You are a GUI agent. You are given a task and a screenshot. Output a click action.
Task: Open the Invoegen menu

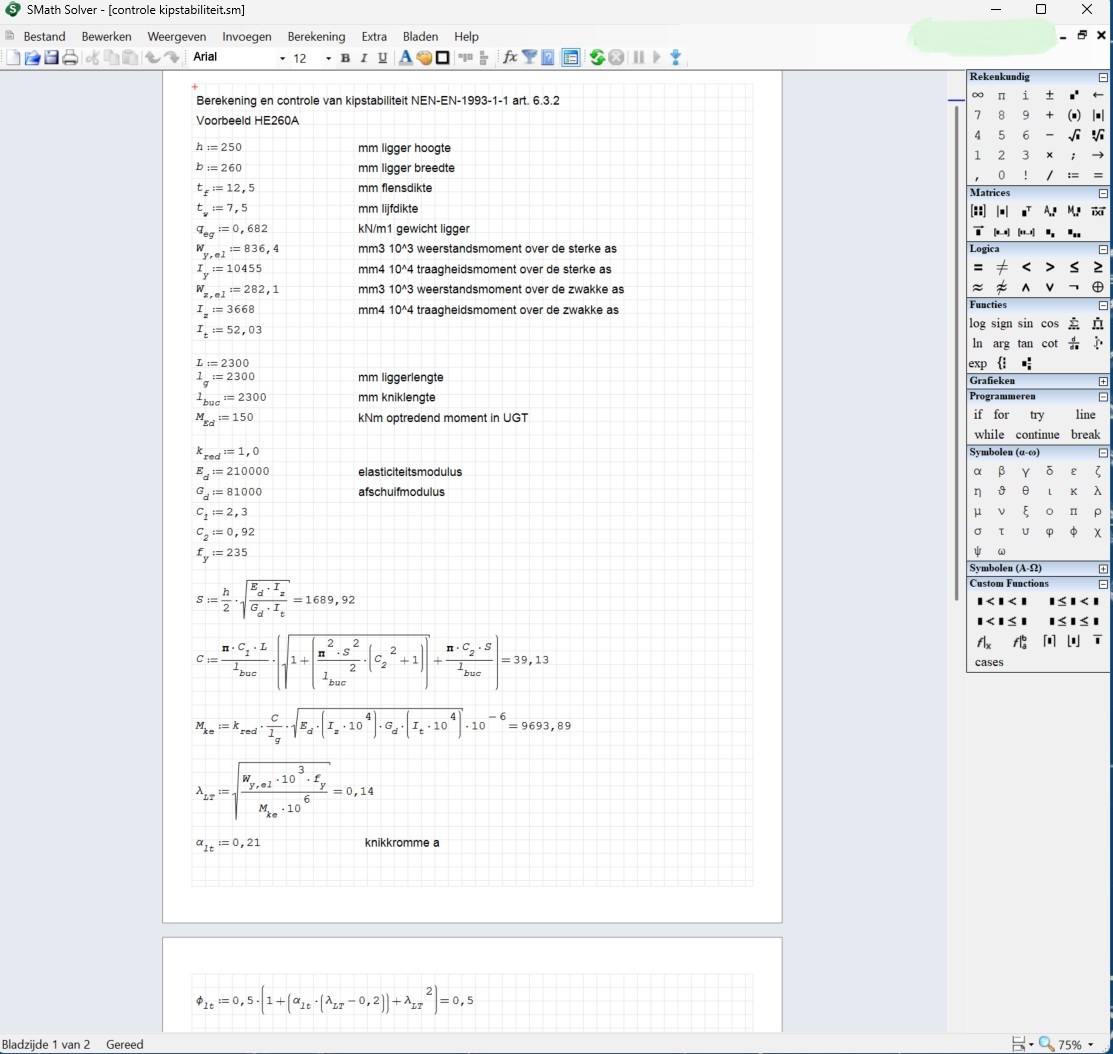pos(246,36)
